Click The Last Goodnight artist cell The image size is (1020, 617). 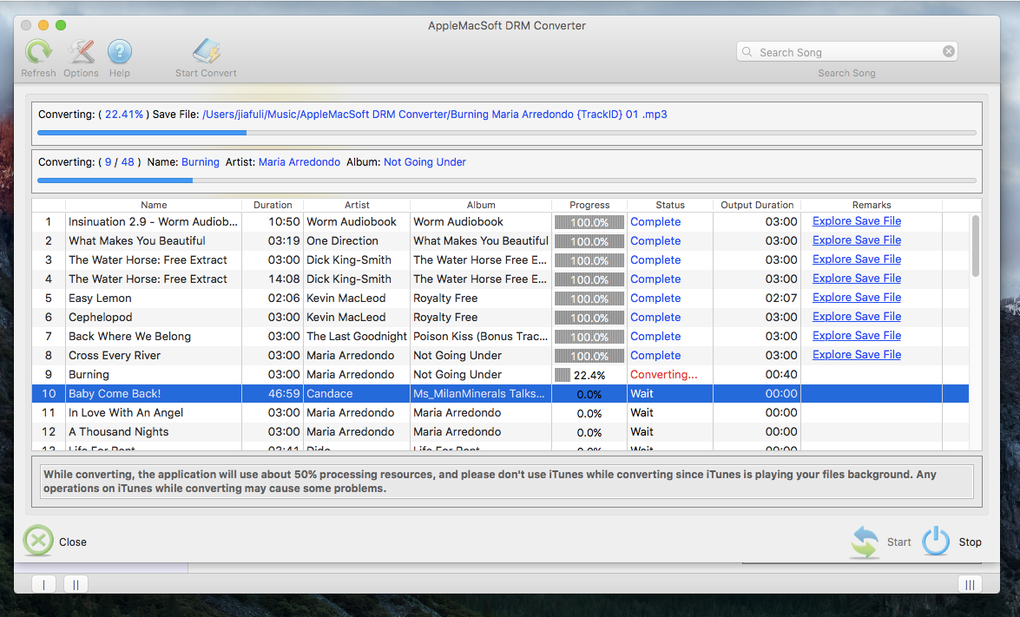356,336
